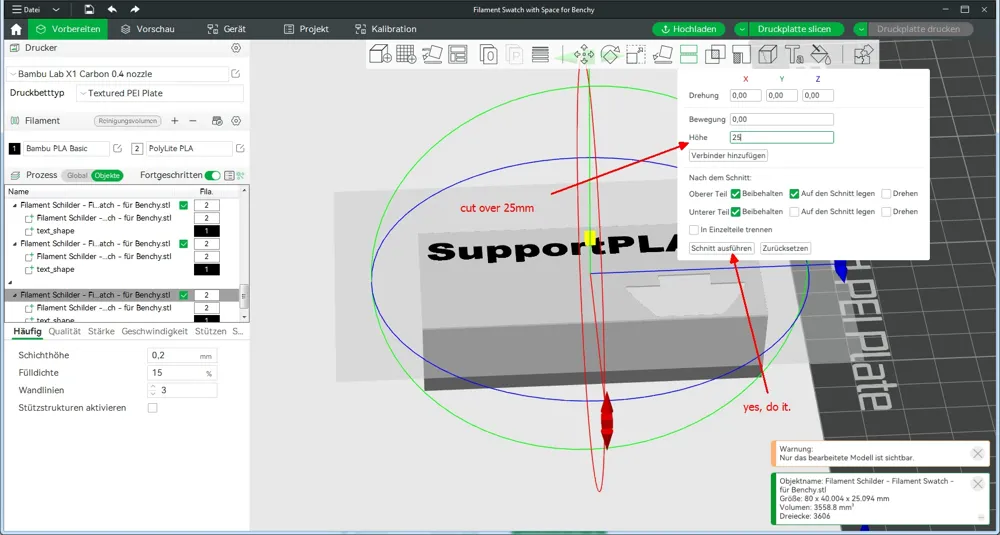
Task: Open the Qualität settings tab
Action: (65, 331)
